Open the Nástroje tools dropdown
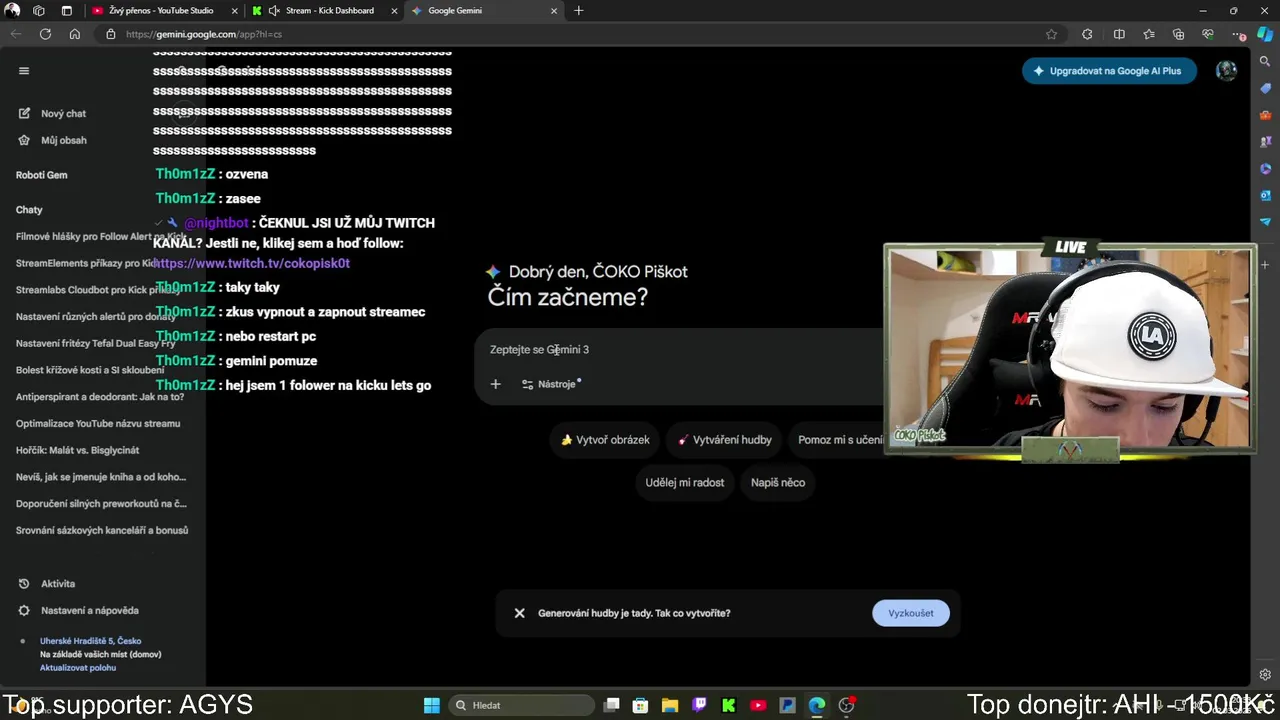Viewport: 1280px width, 720px height. click(551, 384)
